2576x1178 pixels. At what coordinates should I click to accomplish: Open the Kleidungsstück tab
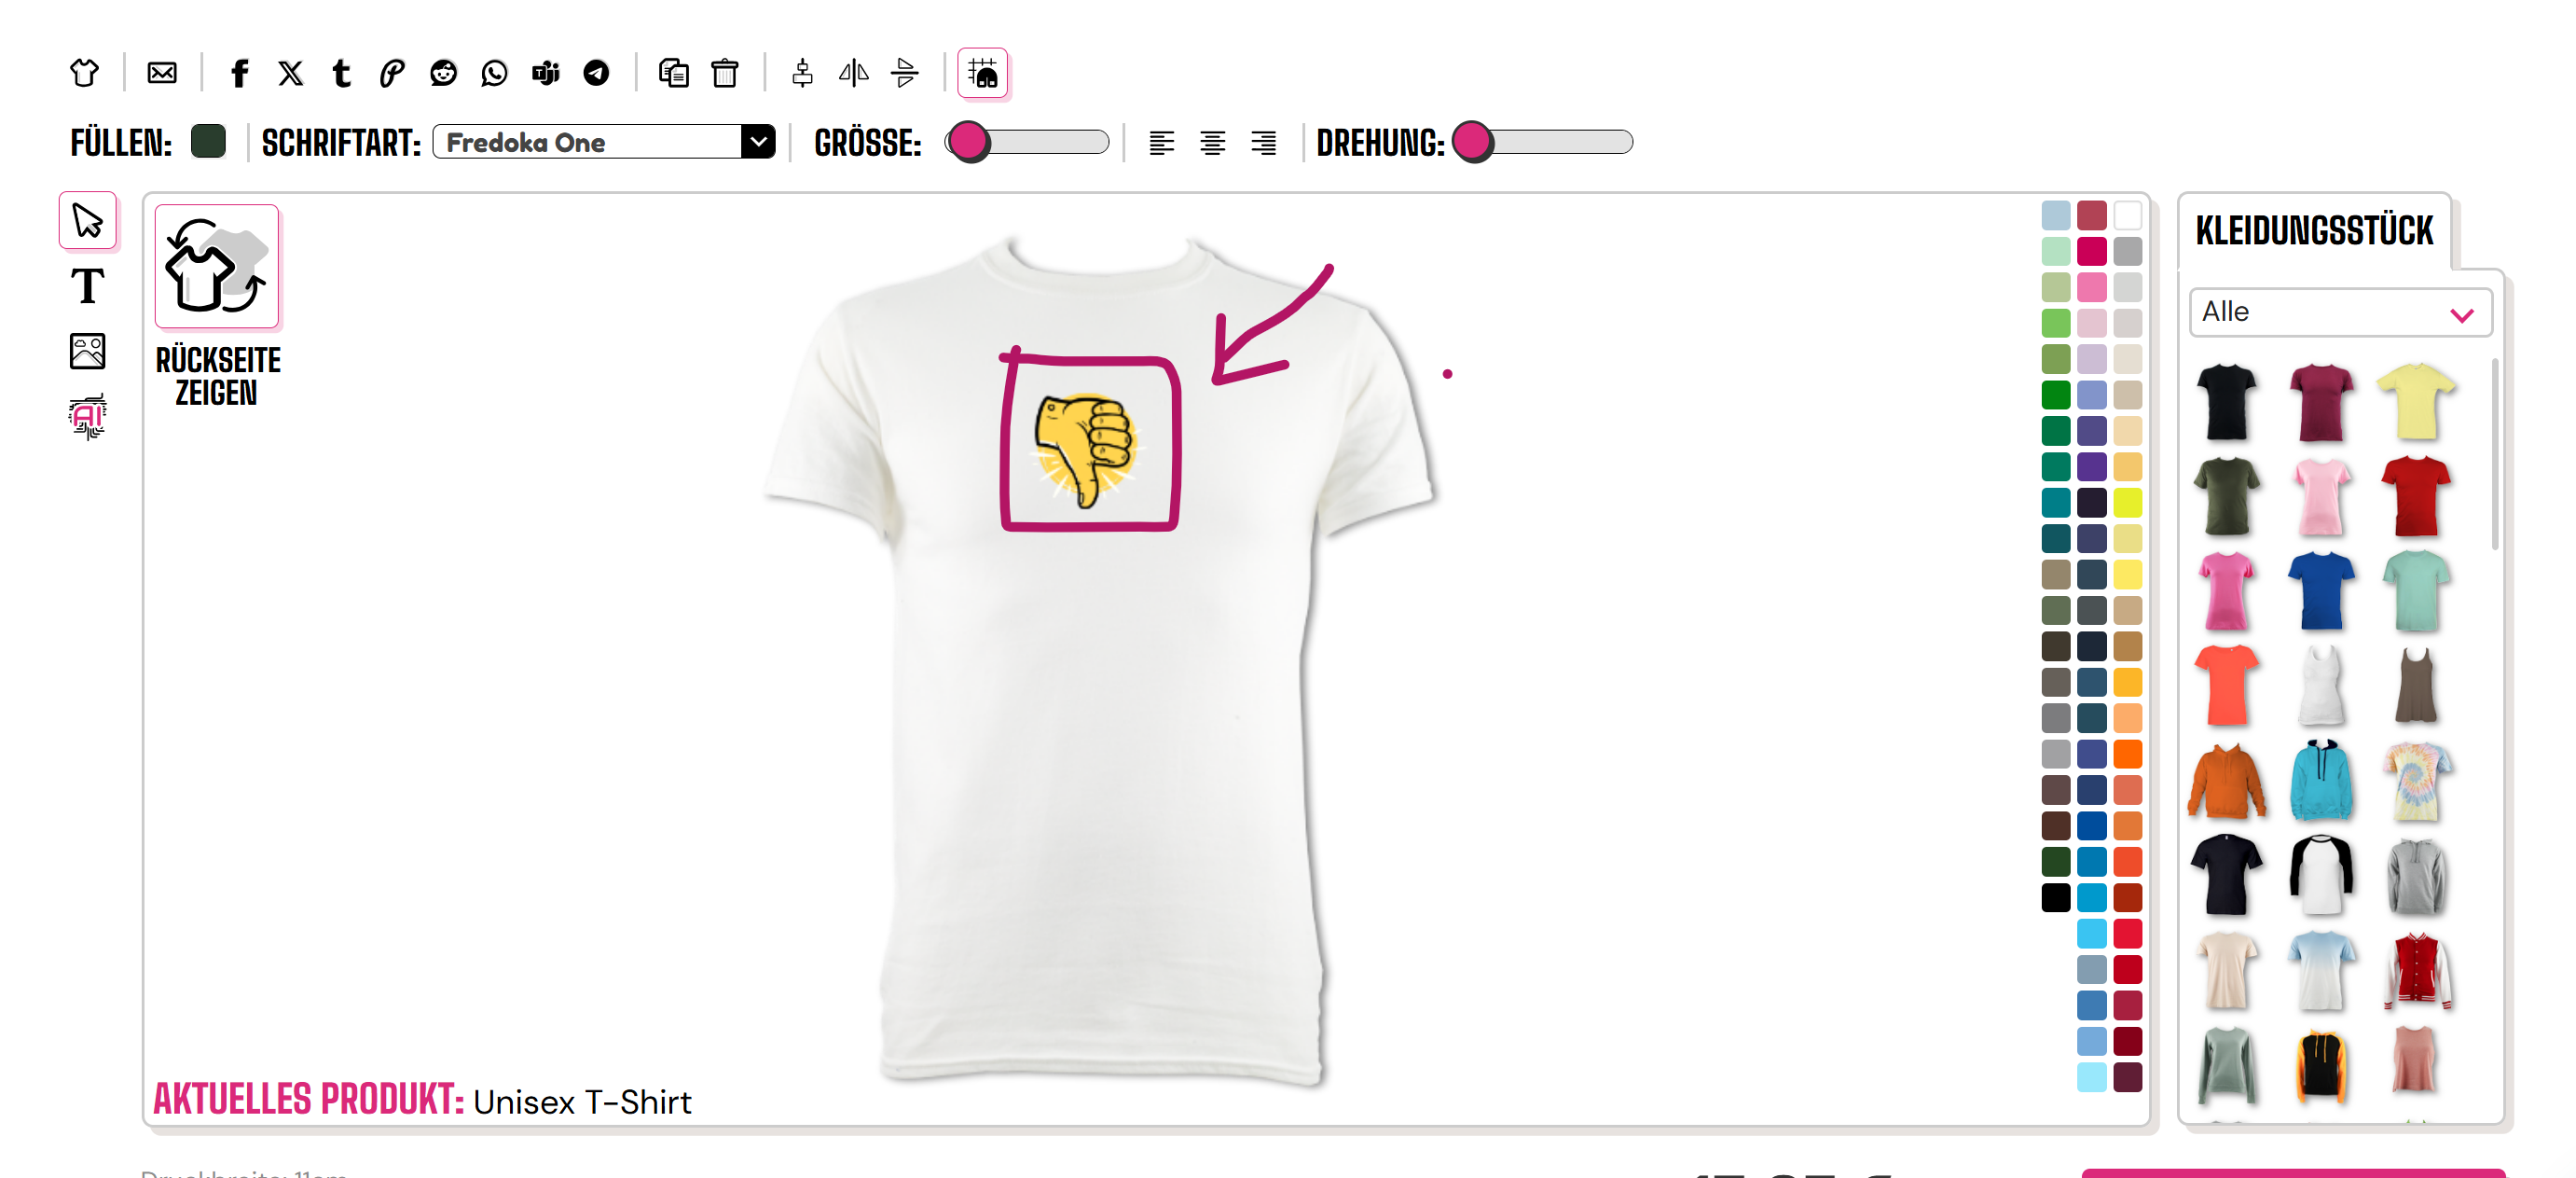[2314, 231]
